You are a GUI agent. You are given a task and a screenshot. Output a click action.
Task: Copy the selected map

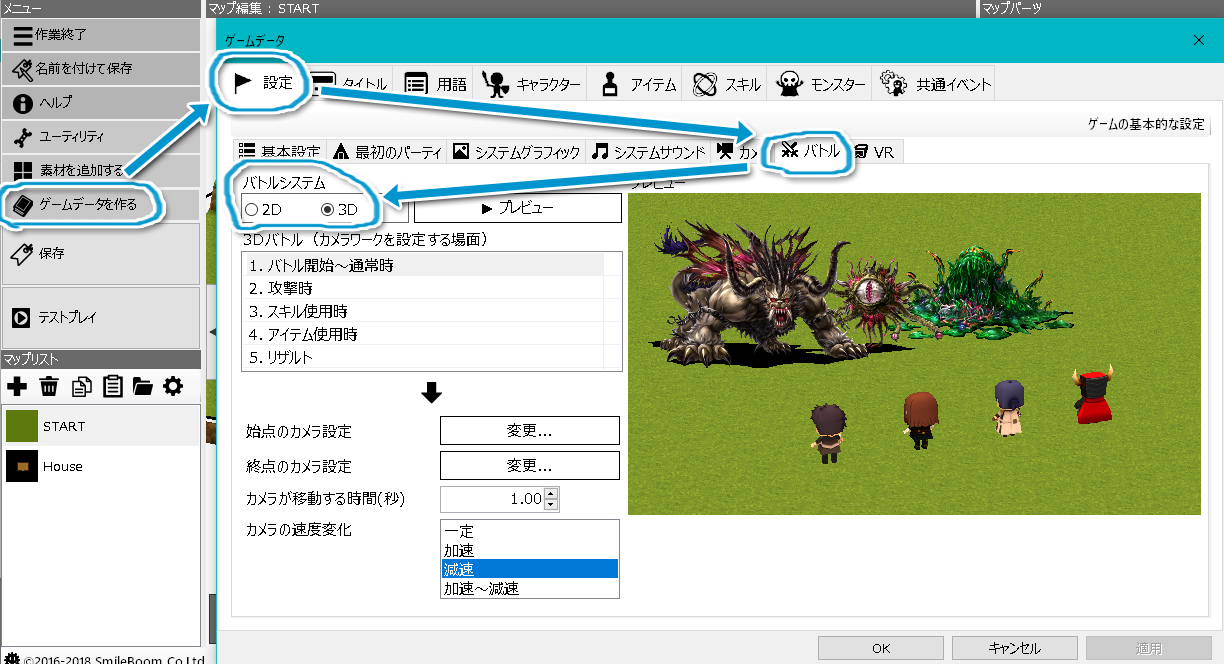coord(81,386)
